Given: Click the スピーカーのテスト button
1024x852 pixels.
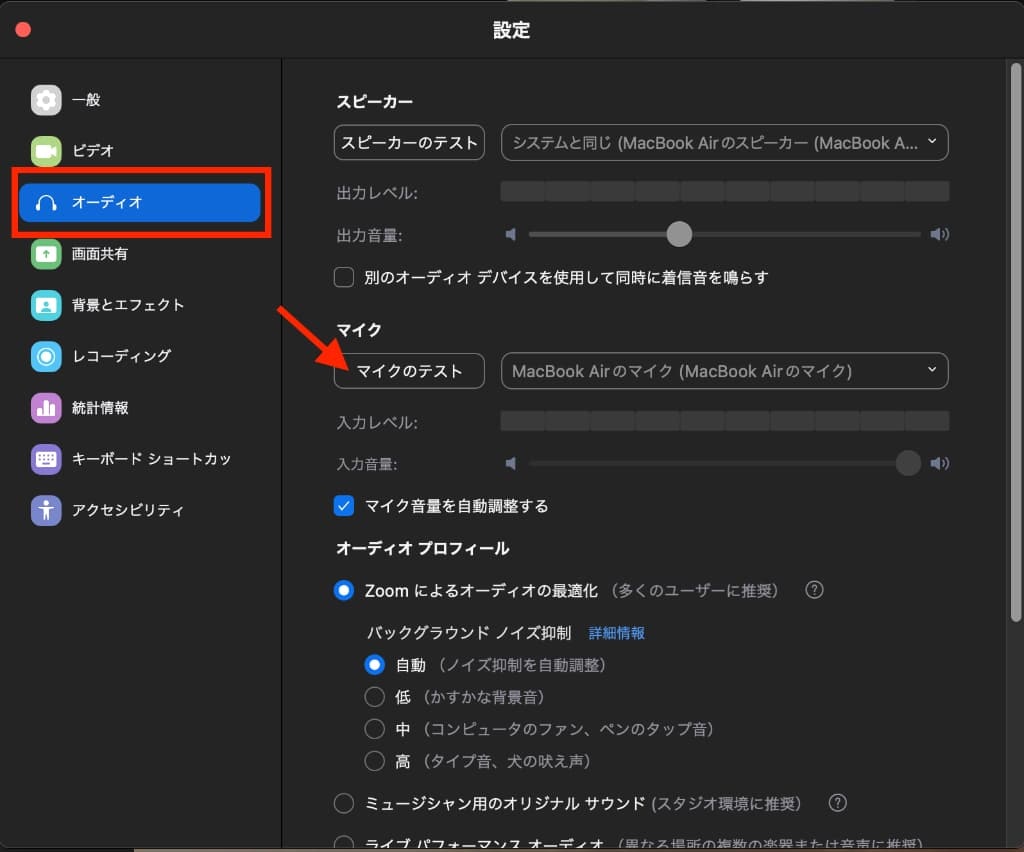Looking at the screenshot, I should [408, 142].
